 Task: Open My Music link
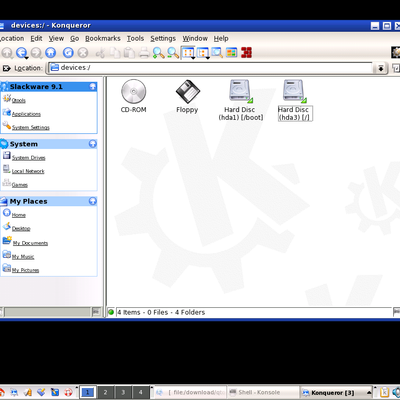[x=23, y=257]
